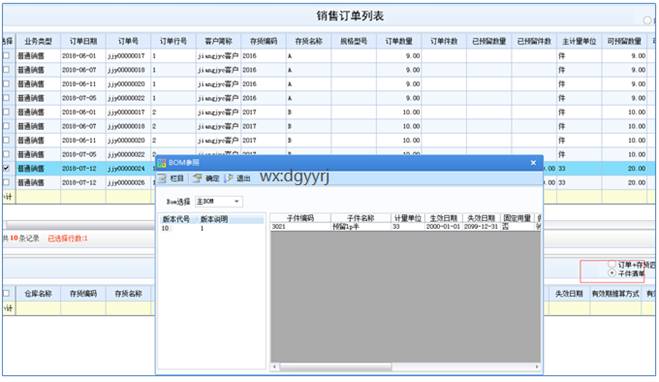Click the 订单数量 column header
This screenshot has height=382, width=659.
399,41
